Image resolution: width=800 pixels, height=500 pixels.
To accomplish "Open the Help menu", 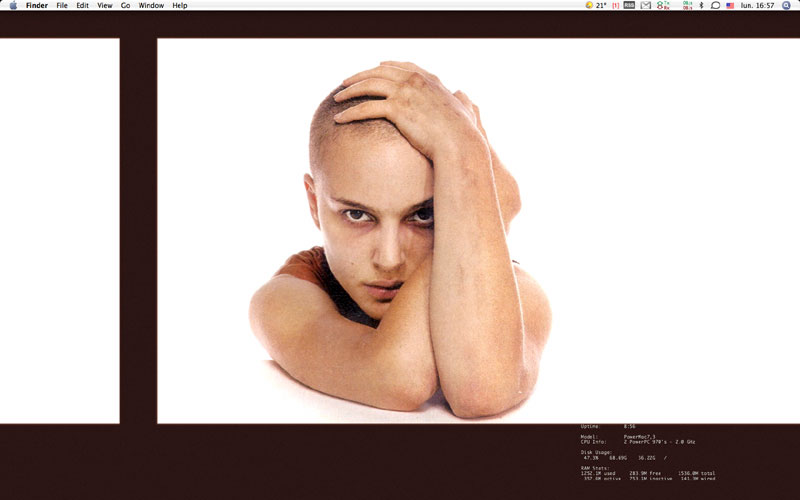I will point(180,6).
